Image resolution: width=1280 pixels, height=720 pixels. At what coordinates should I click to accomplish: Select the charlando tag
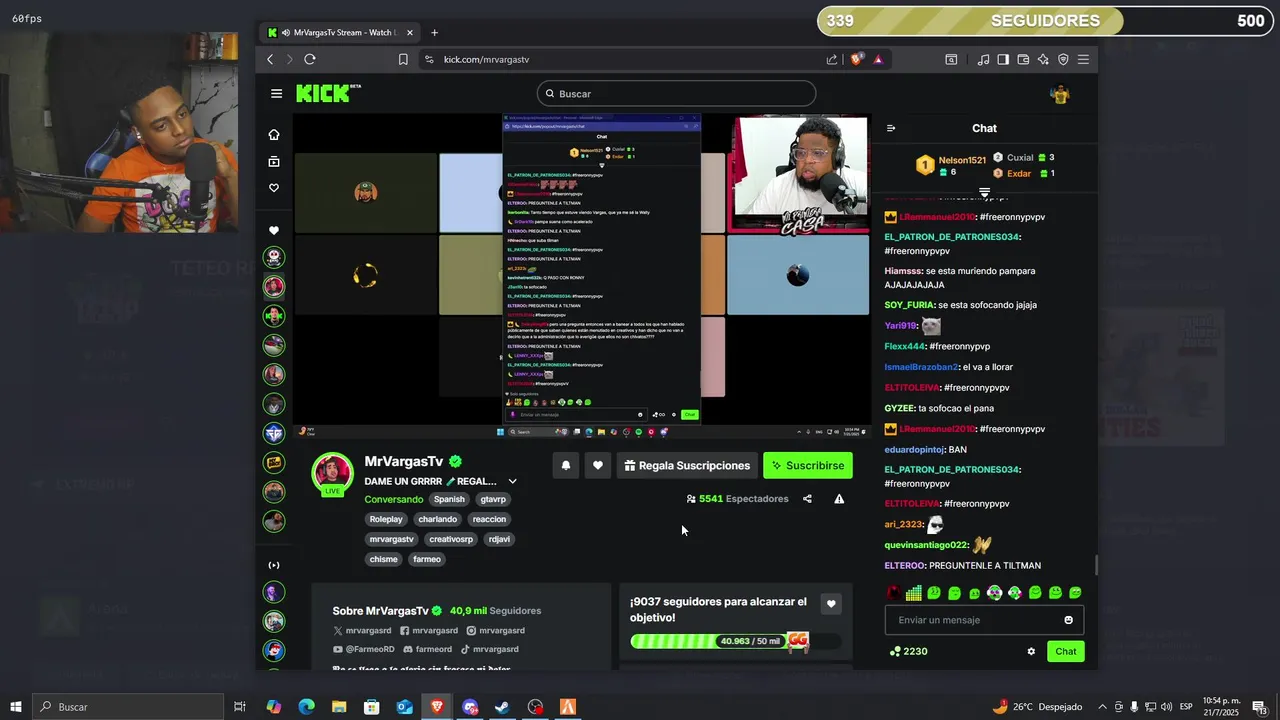[x=438, y=519]
